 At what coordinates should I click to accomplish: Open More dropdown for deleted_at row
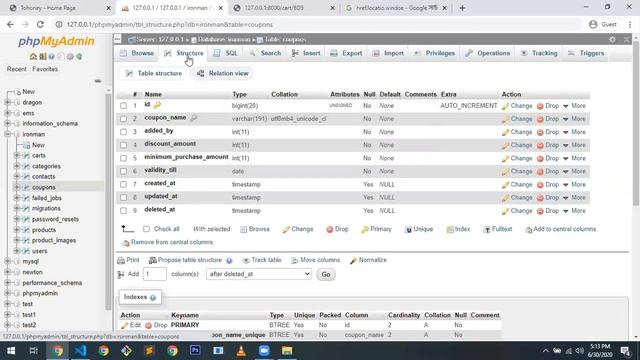[574, 211]
